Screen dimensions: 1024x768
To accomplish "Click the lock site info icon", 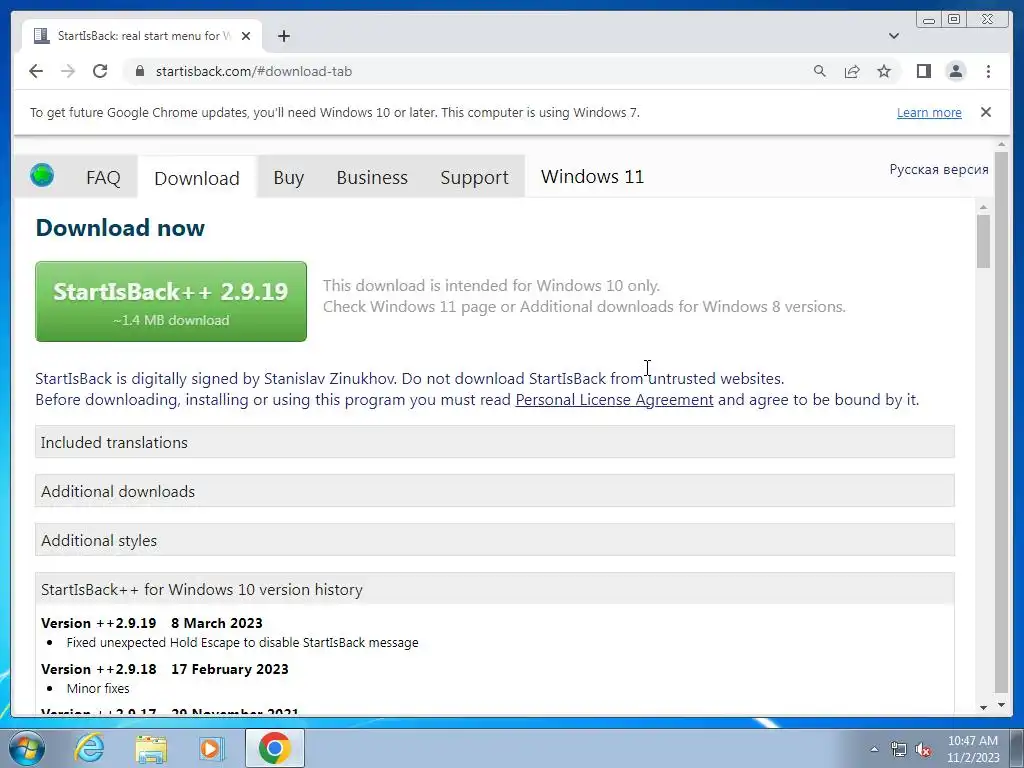I will [139, 71].
